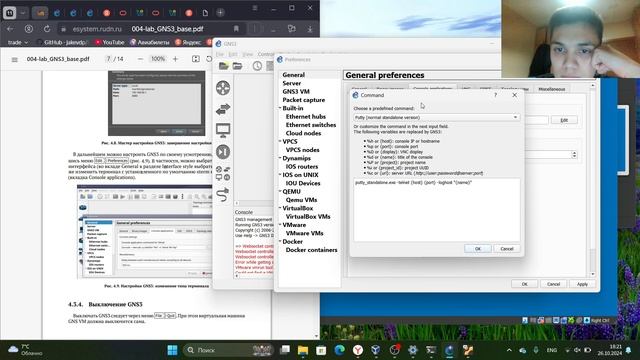640x360 pixels.
Task: Open VirtualBox from the taskbar
Action: click(376, 350)
